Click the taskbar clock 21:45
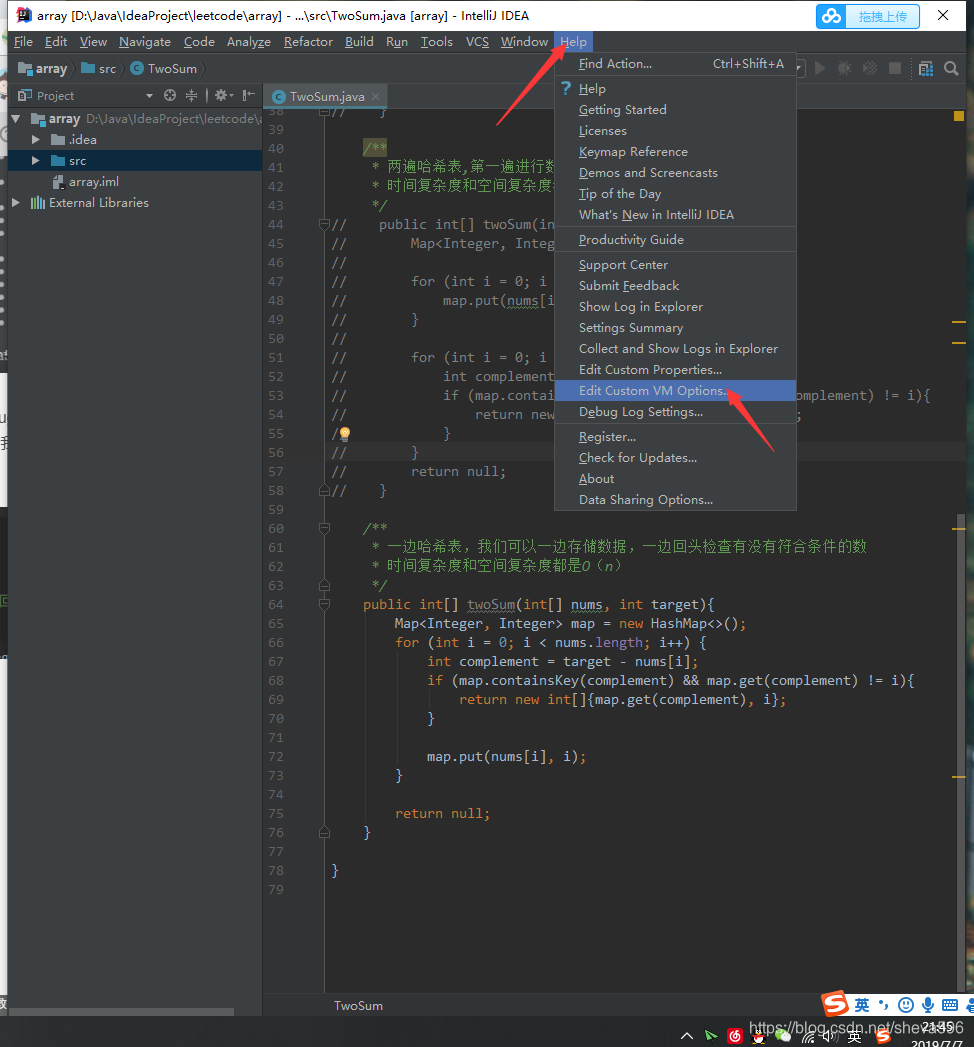This screenshot has height=1047, width=974. [x=938, y=1027]
